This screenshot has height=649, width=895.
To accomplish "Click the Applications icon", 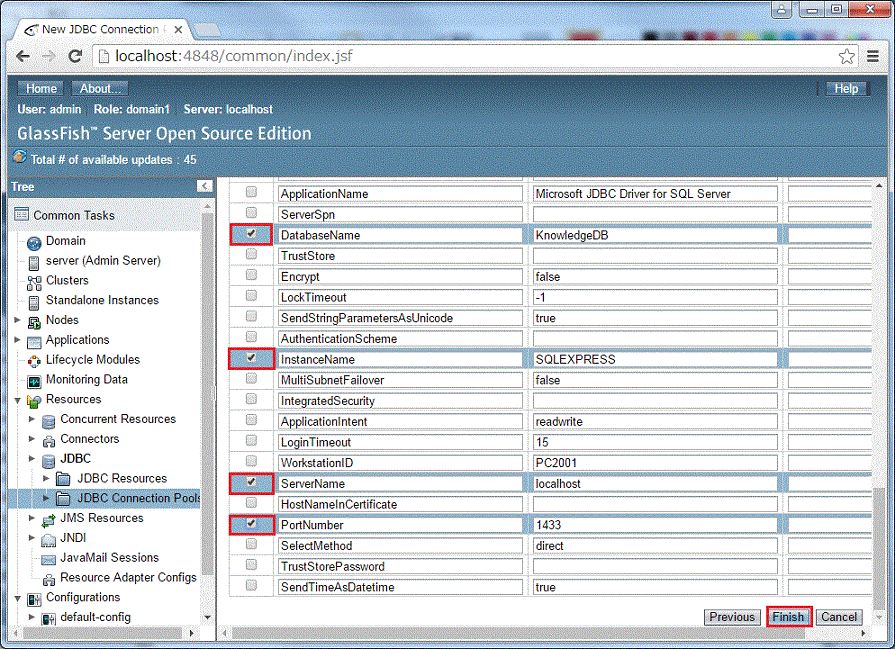I will click(x=34, y=342).
